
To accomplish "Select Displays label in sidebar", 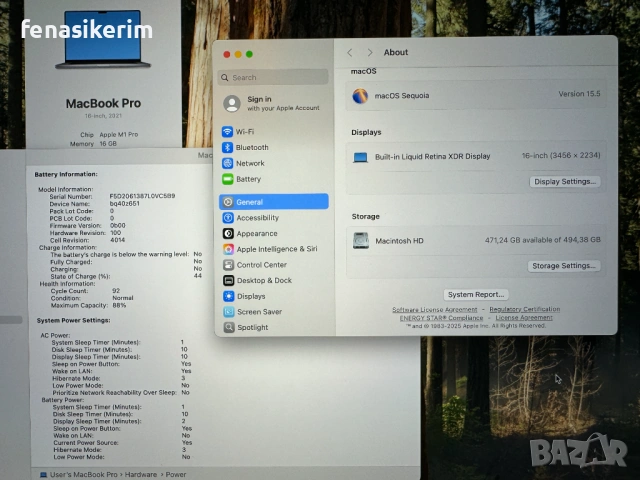I will pyautogui.click(x=251, y=296).
